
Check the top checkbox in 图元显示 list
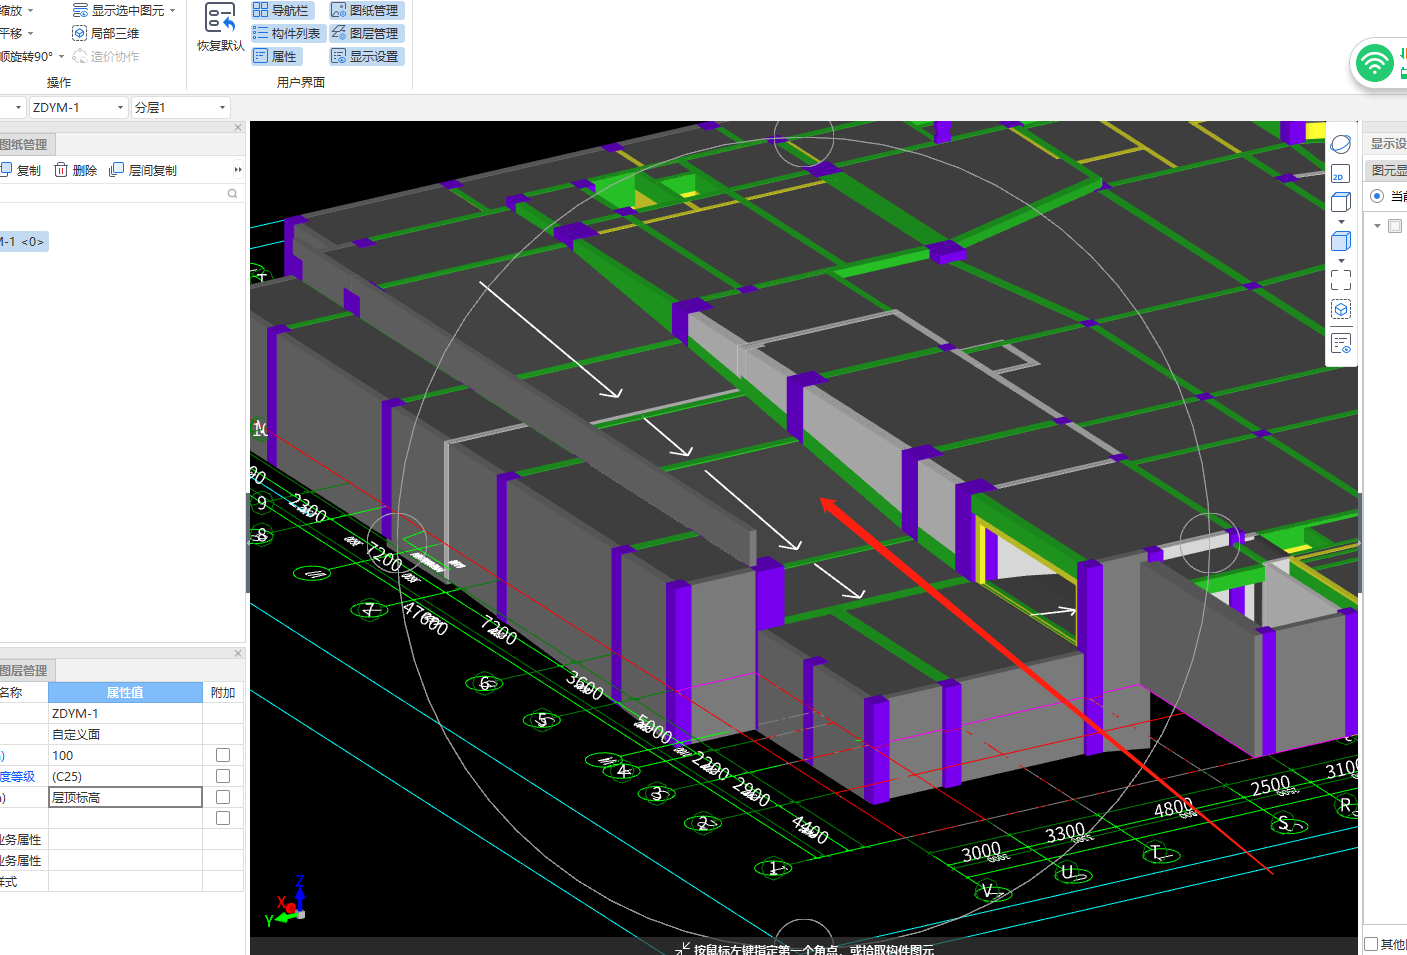(x=1395, y=226)
